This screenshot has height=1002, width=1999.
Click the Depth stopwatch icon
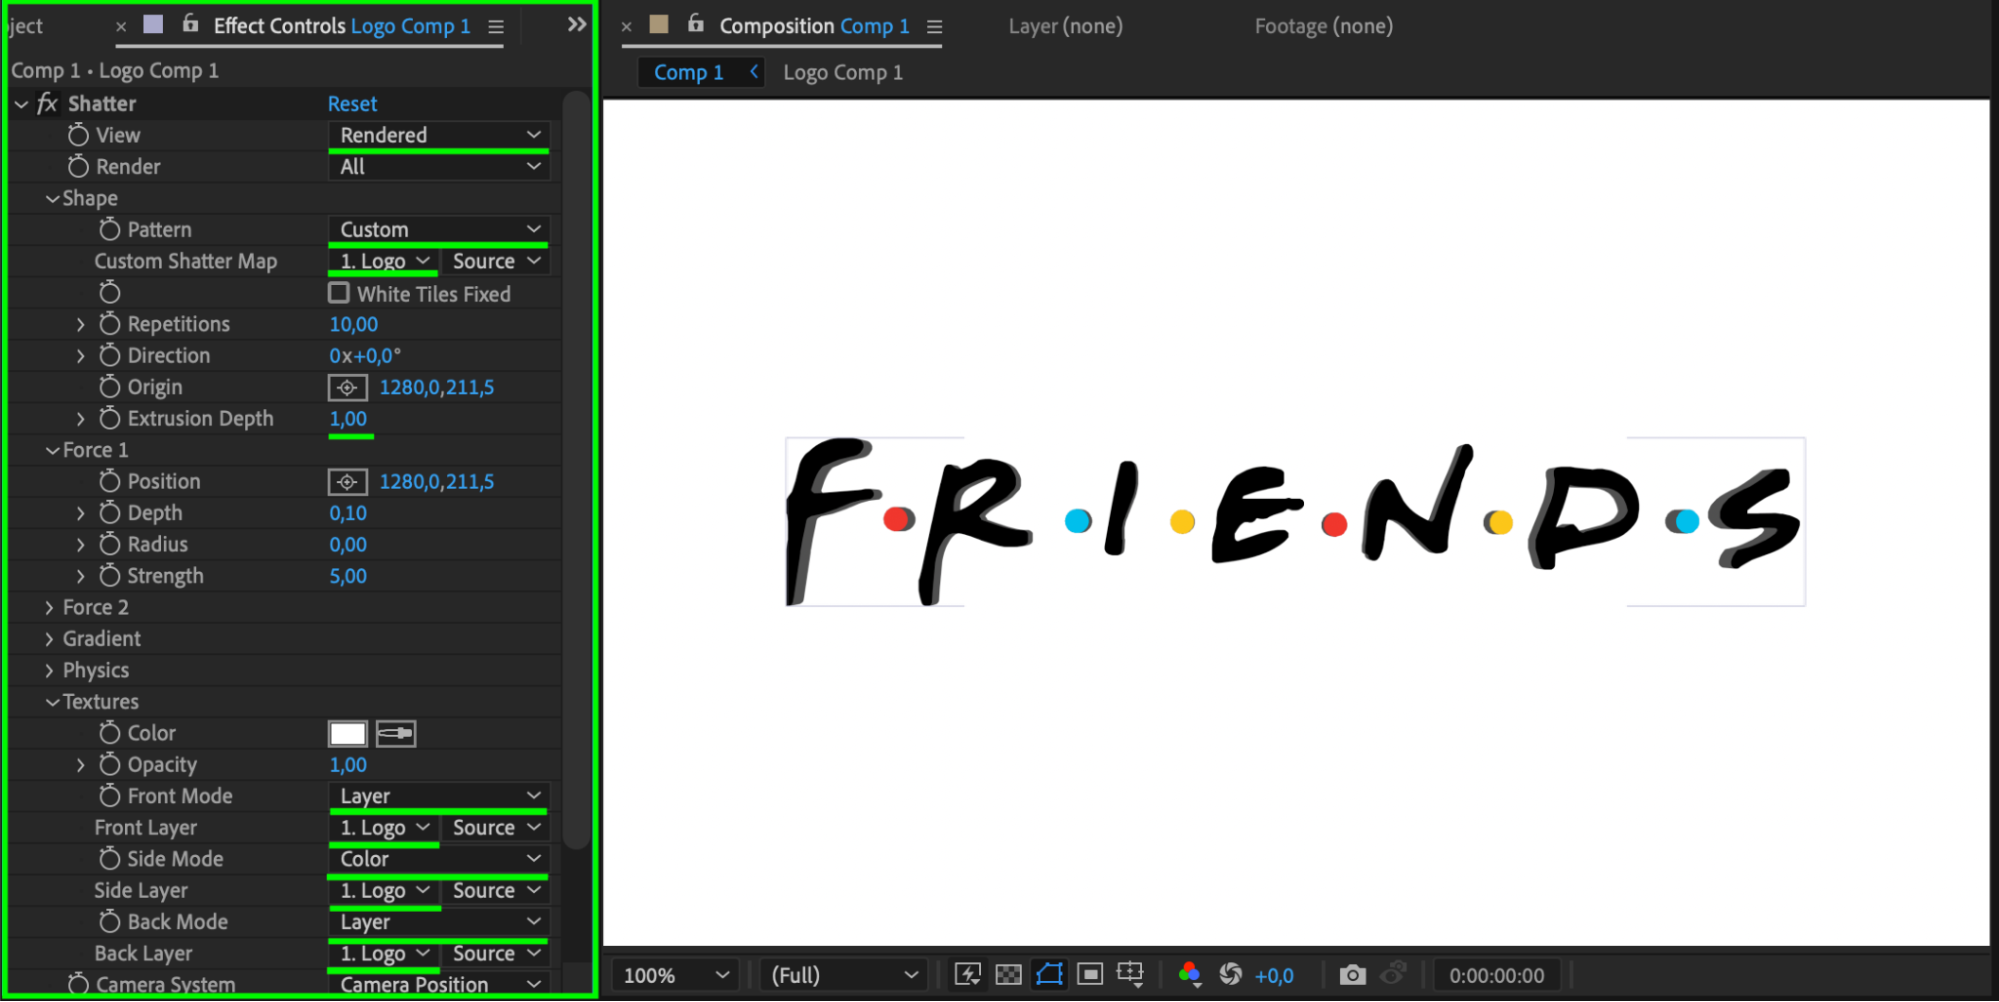coord(110,513)
